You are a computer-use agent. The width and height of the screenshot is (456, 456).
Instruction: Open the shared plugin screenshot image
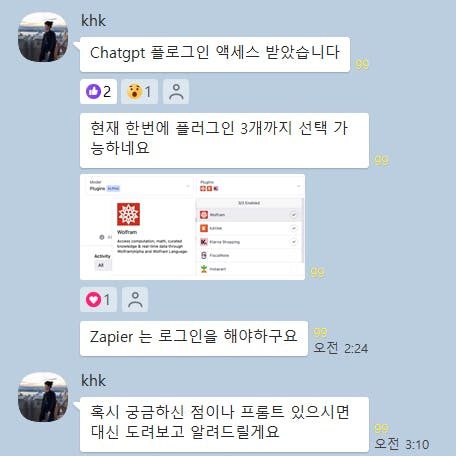pos(192,227)
